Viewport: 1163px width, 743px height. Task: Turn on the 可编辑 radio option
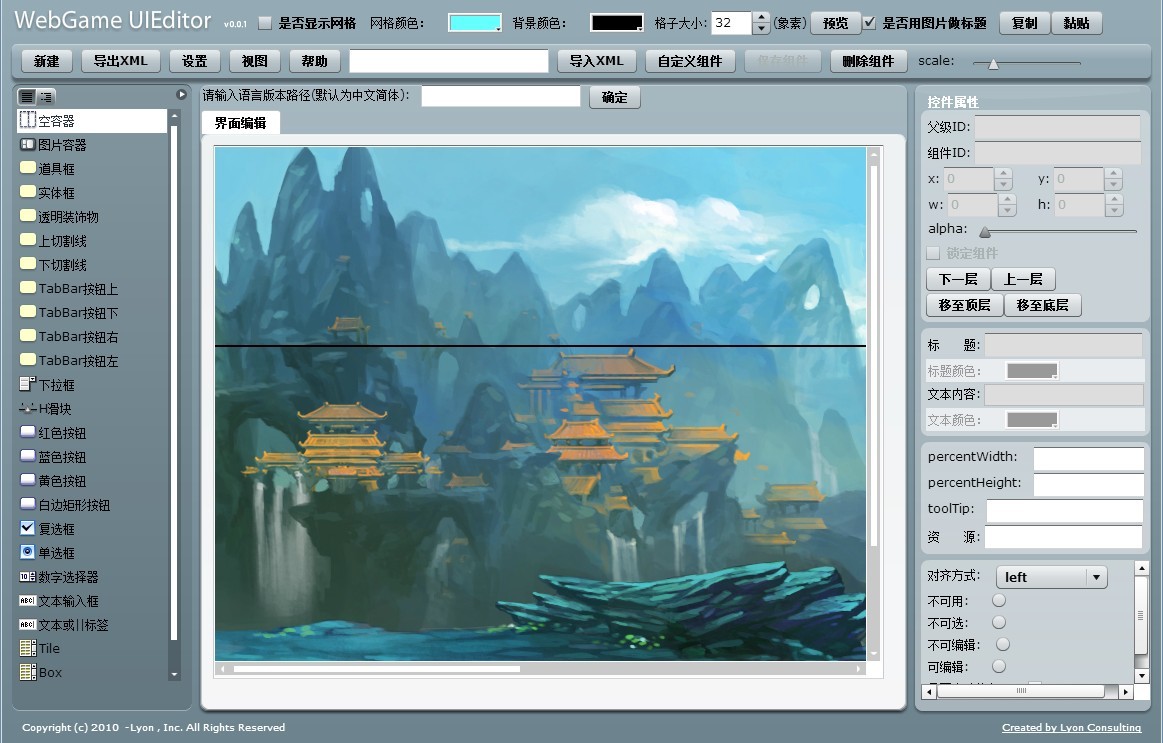coord(999,667)
